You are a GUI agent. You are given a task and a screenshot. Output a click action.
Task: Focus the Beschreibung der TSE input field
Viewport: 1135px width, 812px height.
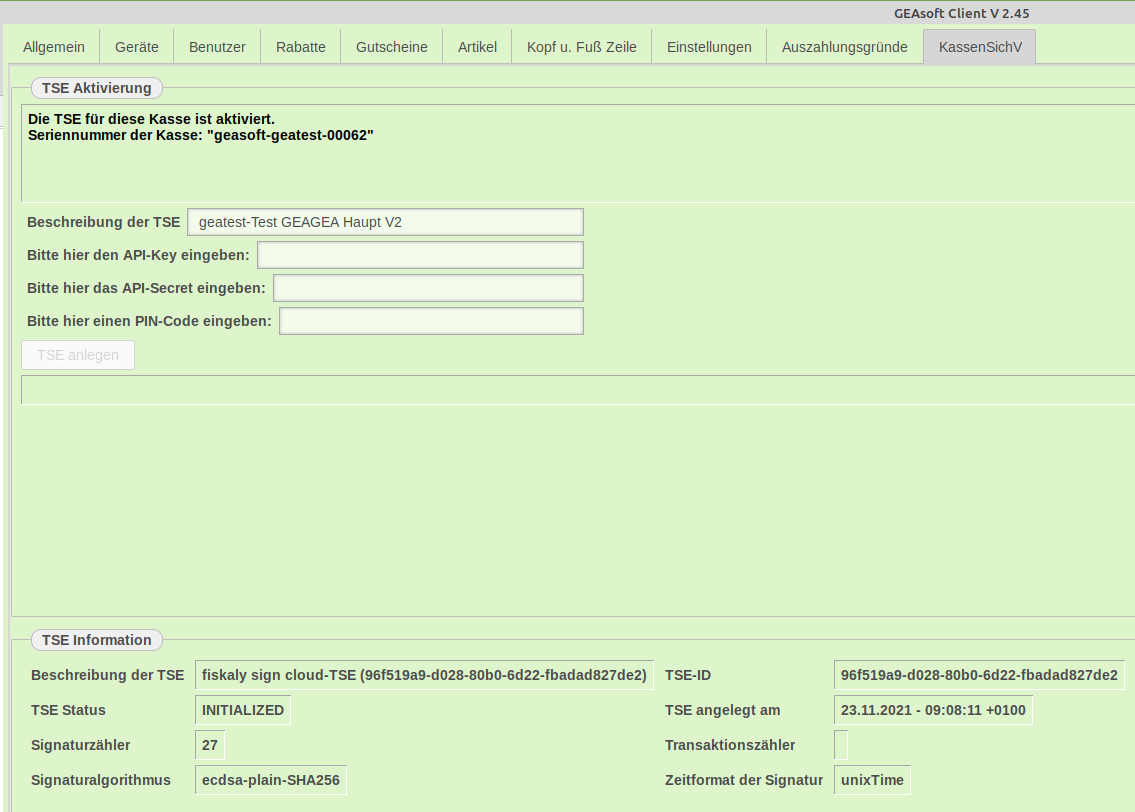385,222
